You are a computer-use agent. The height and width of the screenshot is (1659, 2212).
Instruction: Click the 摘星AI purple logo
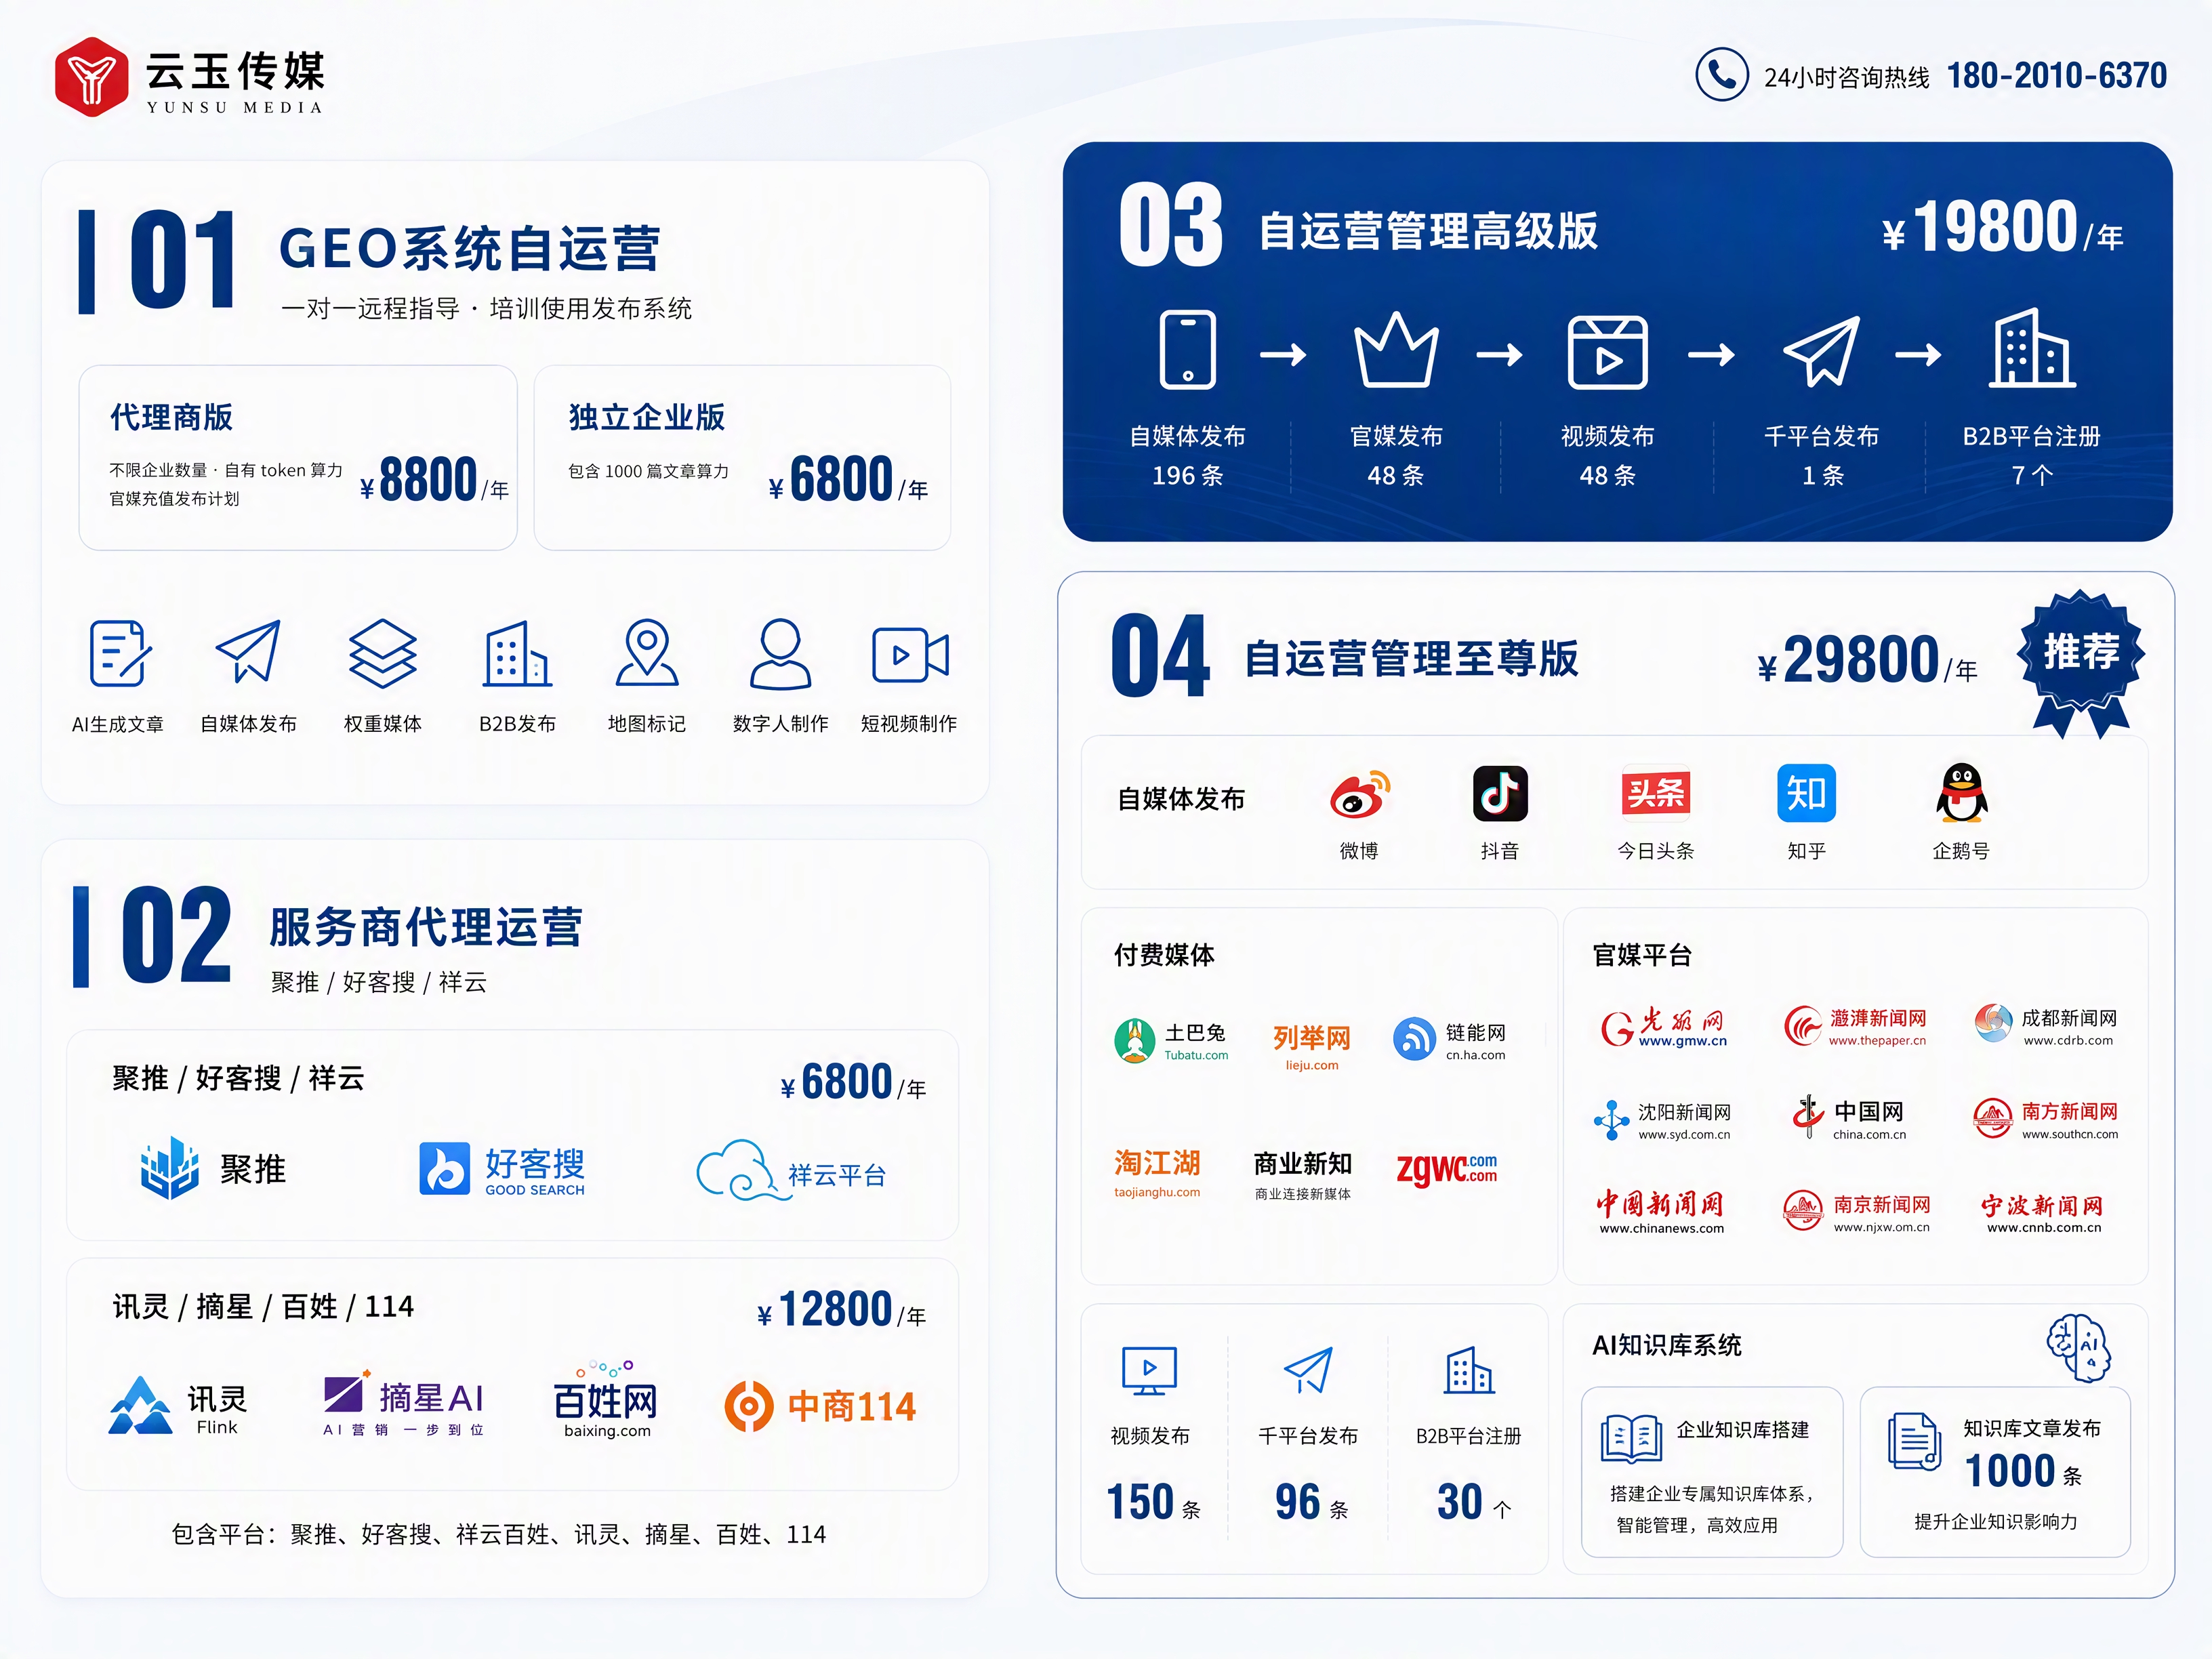[404, 1403]
